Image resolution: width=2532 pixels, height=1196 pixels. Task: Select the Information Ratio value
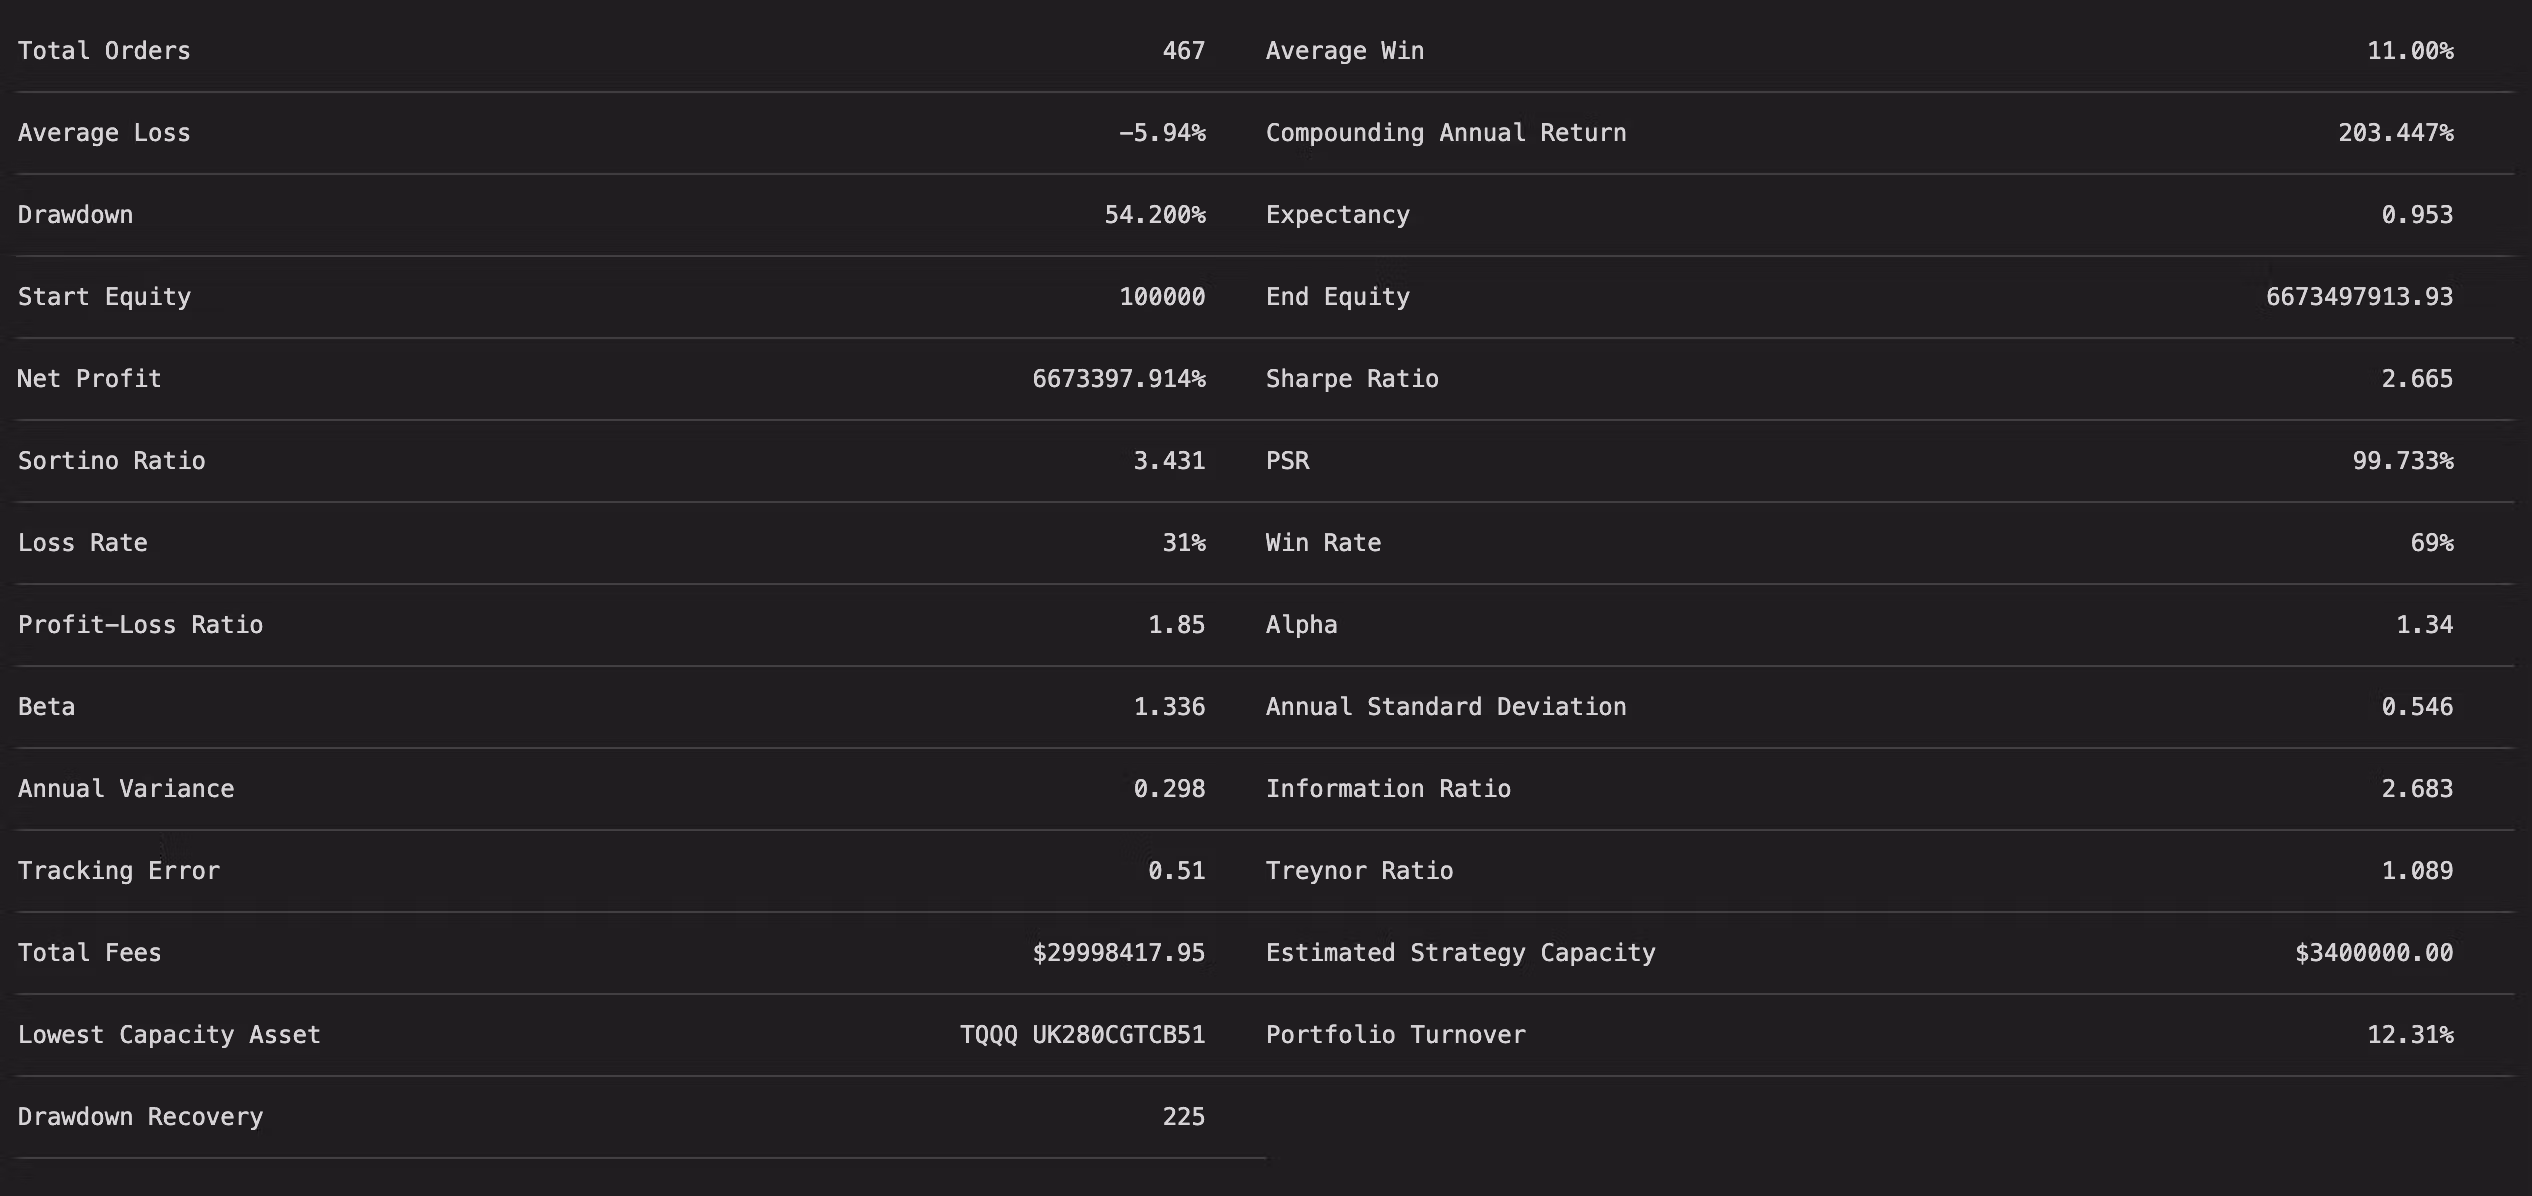[2417, 789]
